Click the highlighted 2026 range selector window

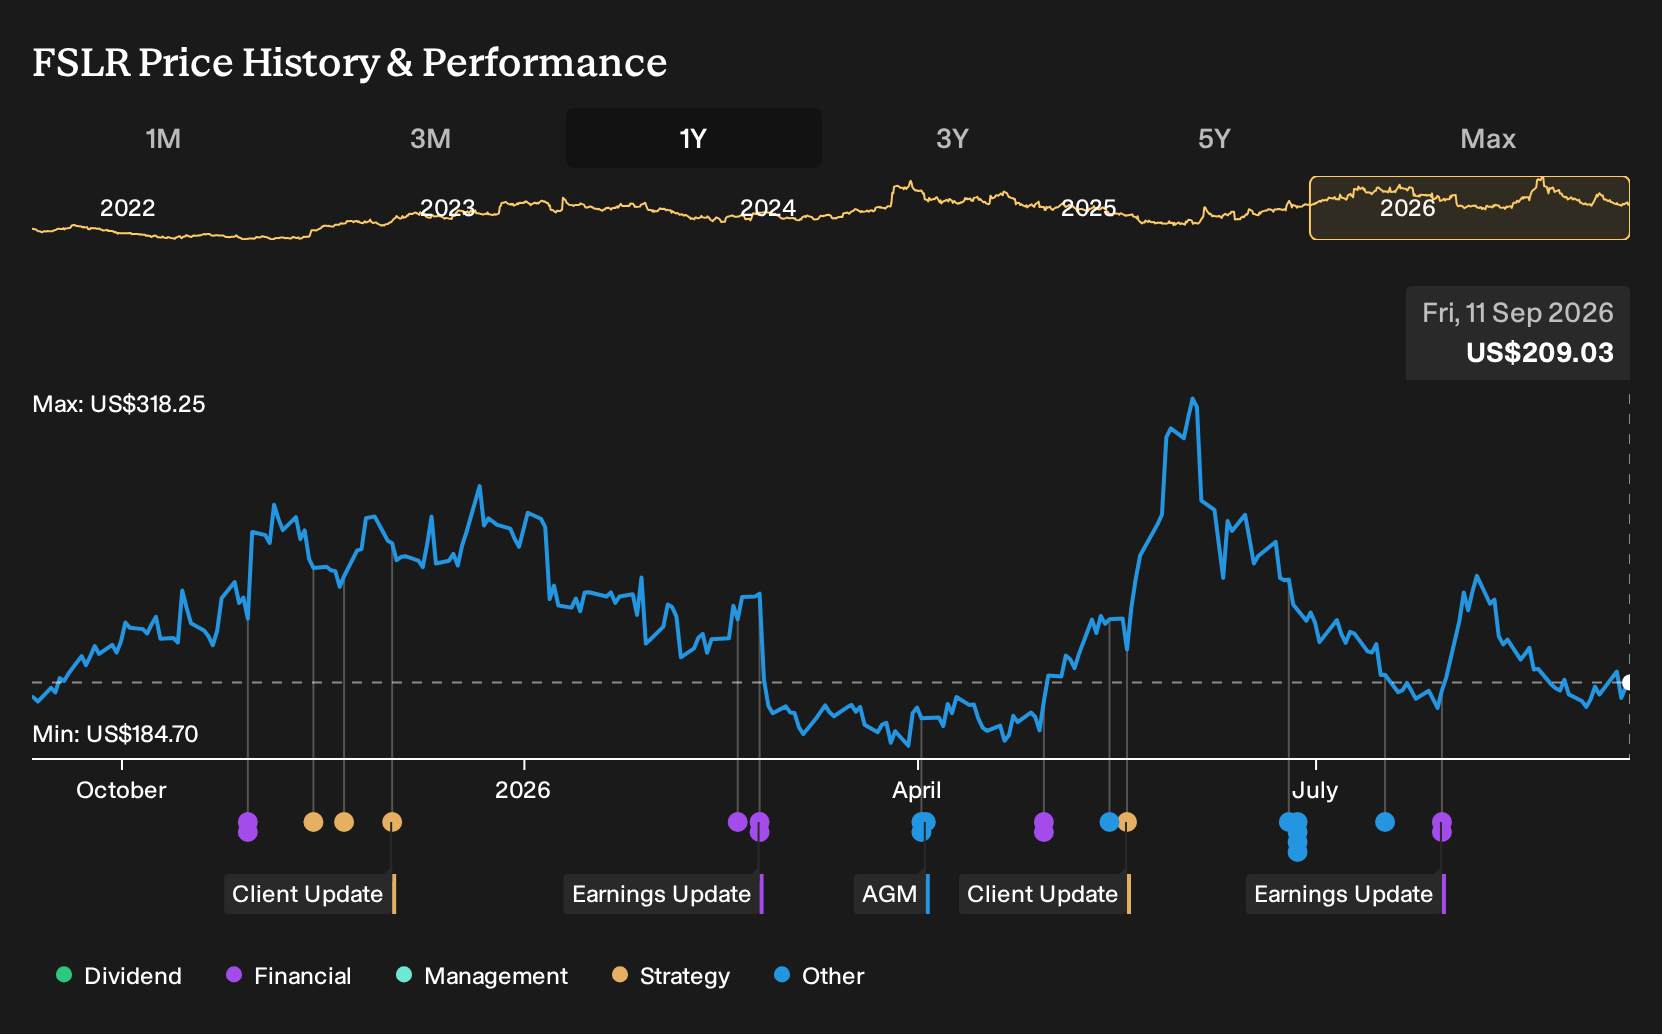tap(1469, 208)
